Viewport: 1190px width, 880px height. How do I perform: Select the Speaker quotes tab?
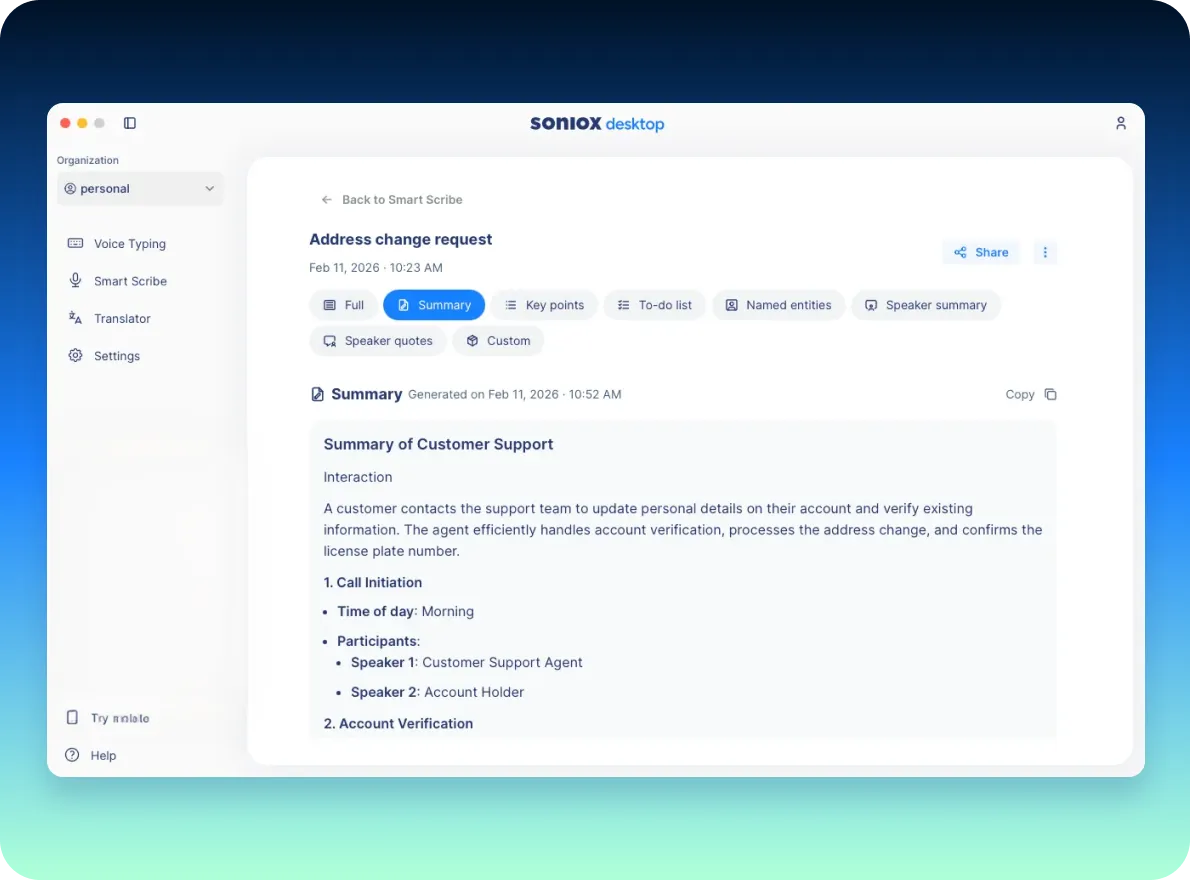377,341
